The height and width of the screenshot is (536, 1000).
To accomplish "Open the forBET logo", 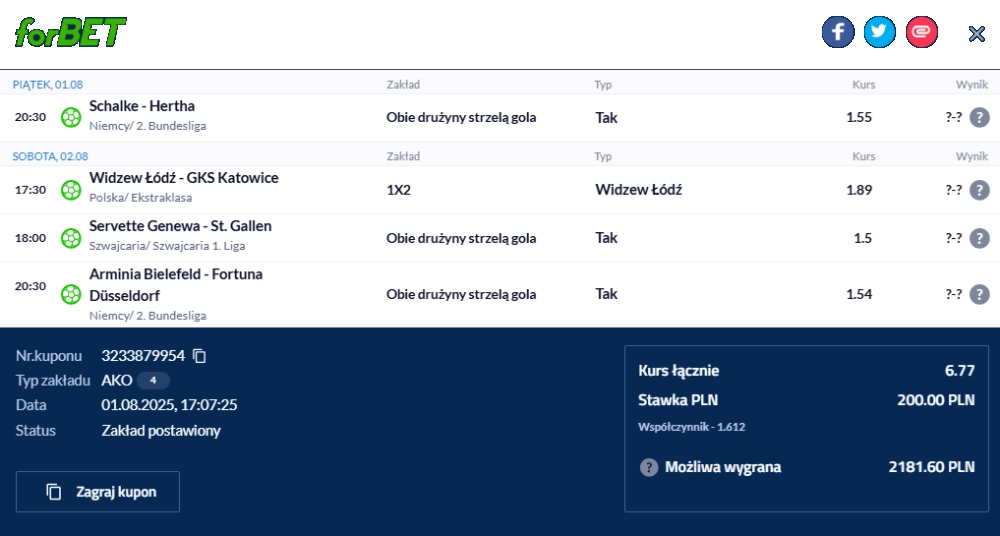I will (70, 33).
